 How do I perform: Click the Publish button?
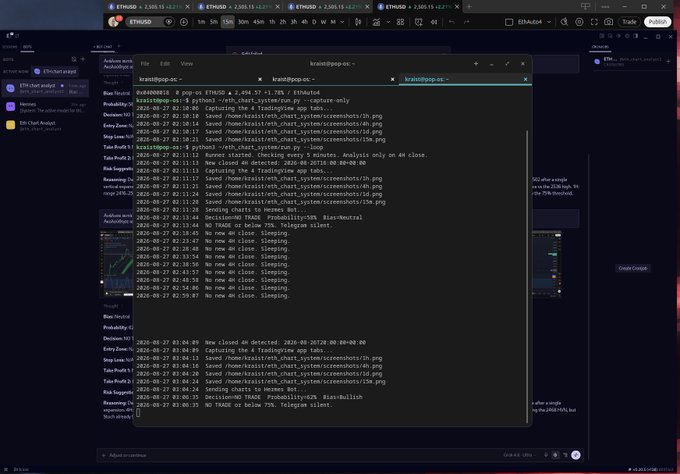pos(657,22)
